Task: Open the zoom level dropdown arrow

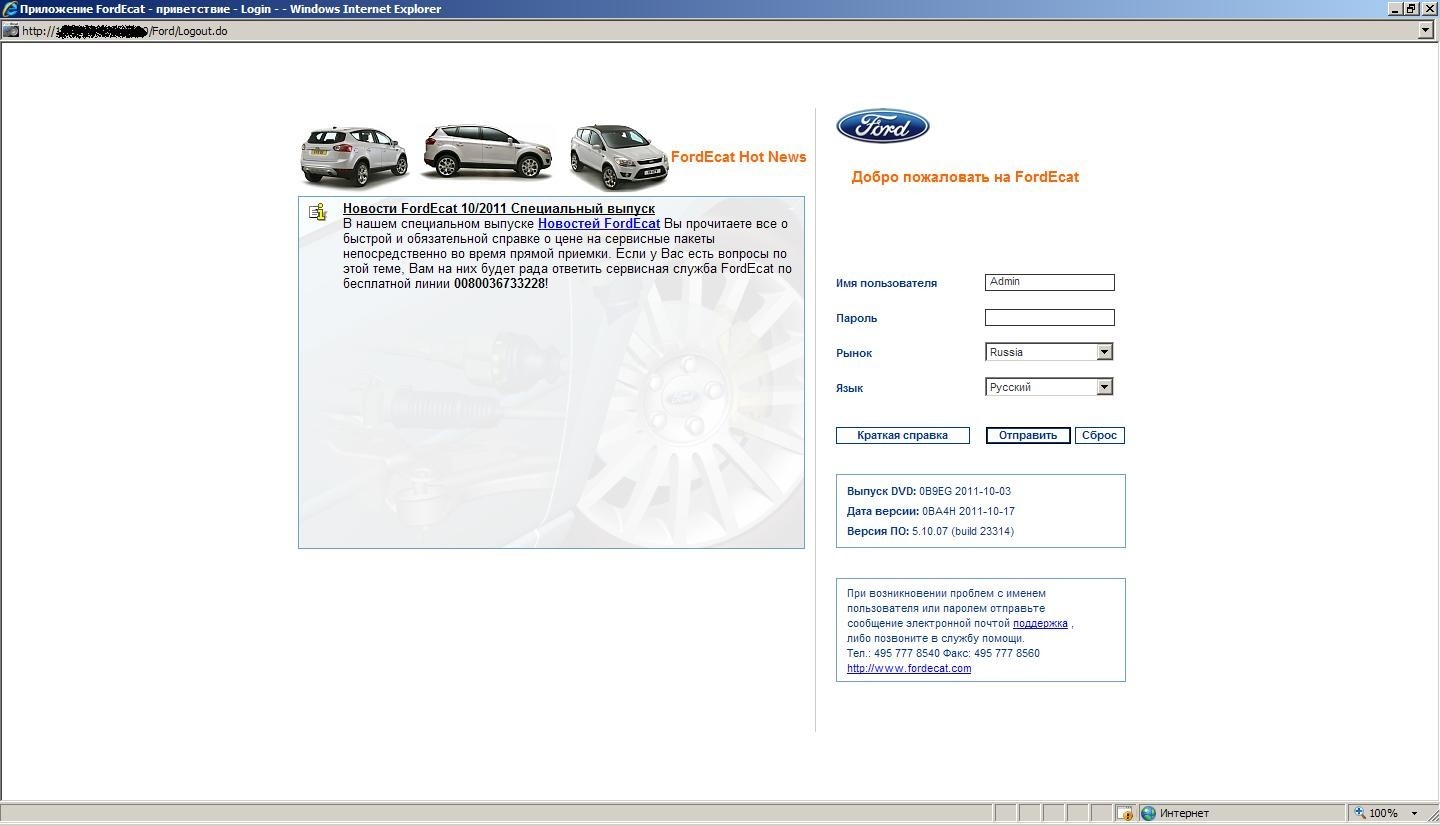Action: (x=1414, y=814)
